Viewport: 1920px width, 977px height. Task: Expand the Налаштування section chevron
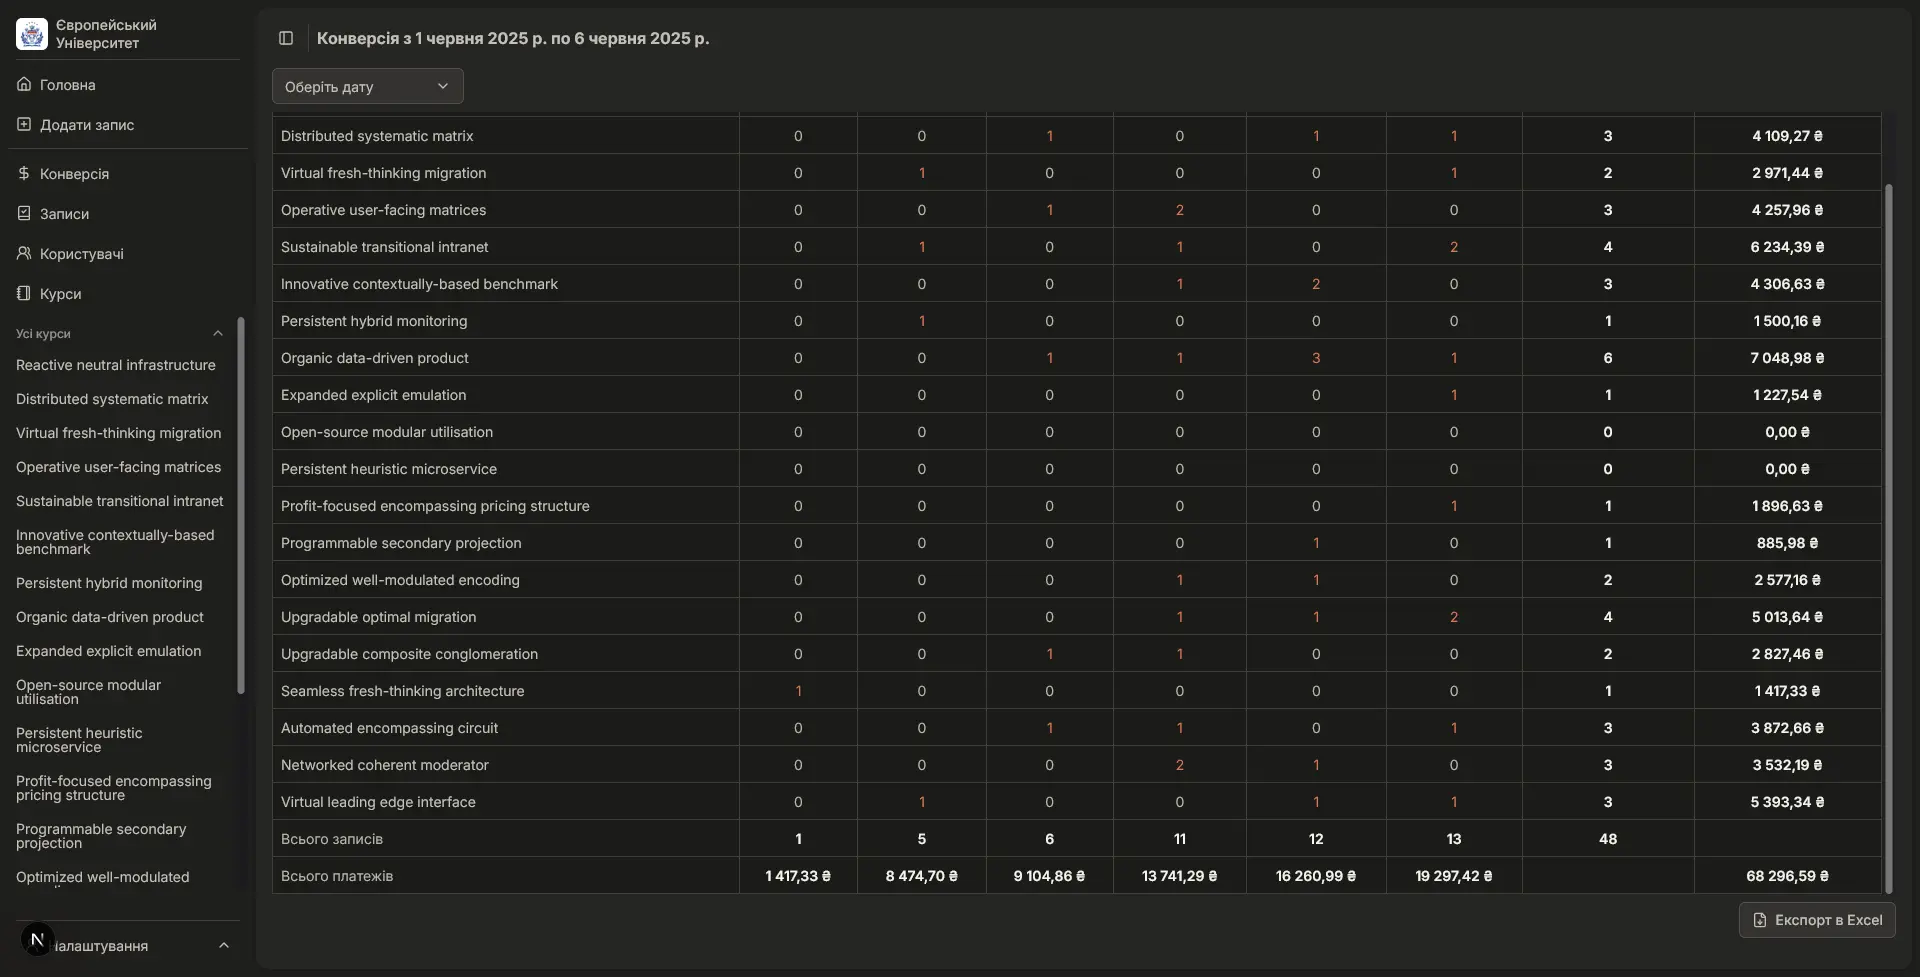pyautogui.click(x=224, y=946)
